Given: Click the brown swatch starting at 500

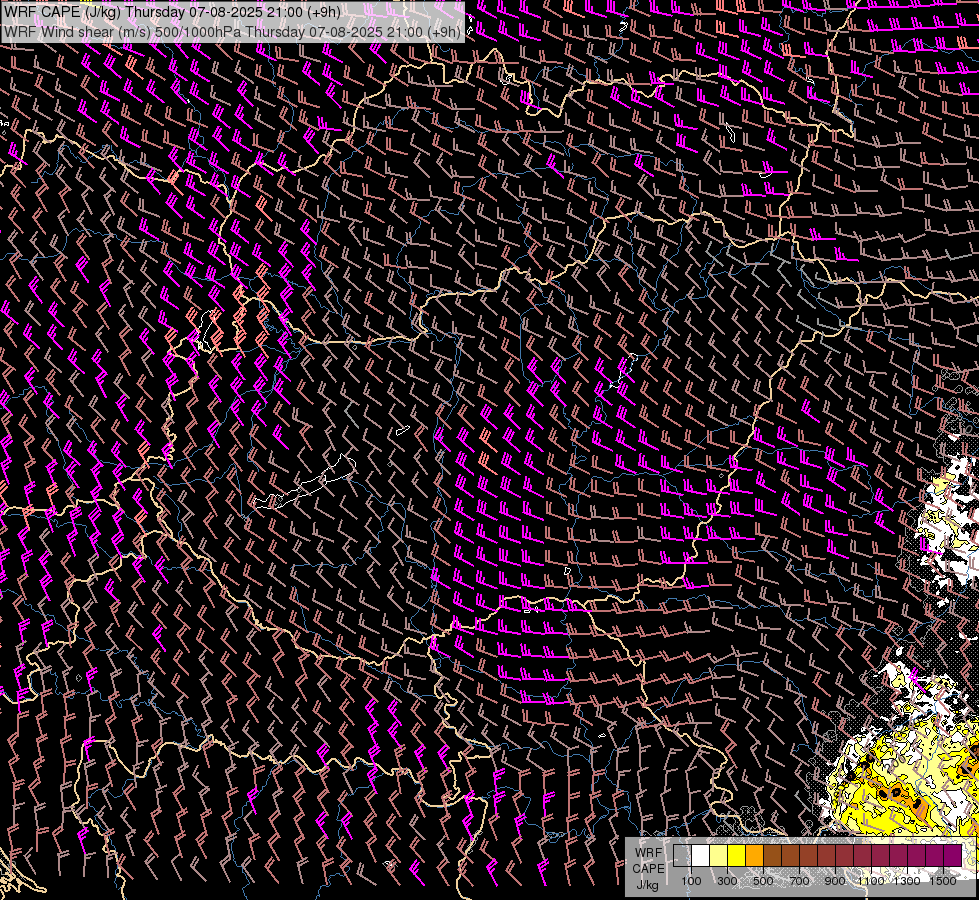Looking at the screenshot, I should click(x=772, y=856).
